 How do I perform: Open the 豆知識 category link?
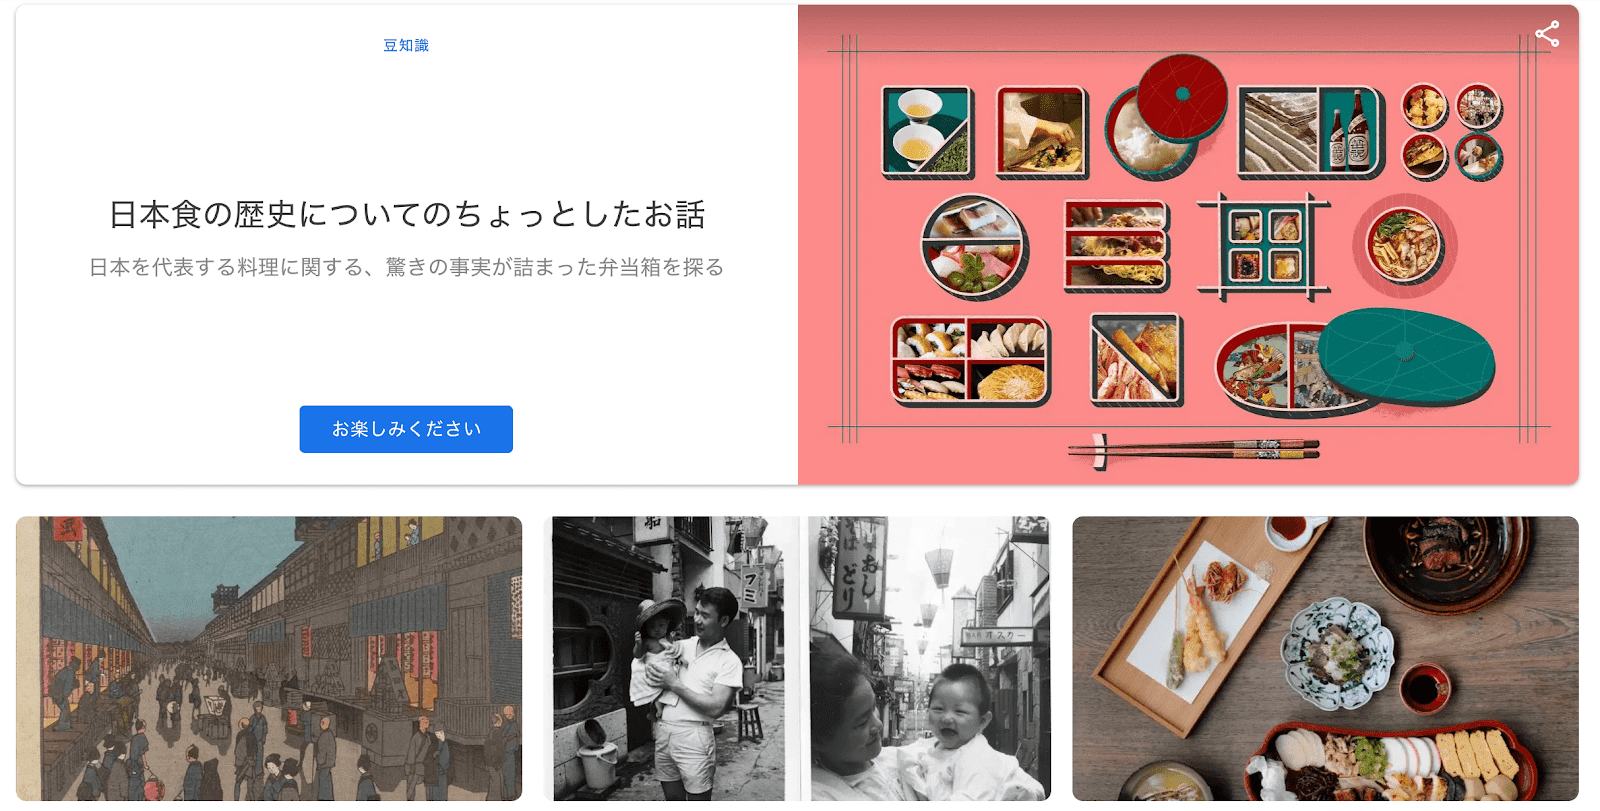tap(406, 45)
